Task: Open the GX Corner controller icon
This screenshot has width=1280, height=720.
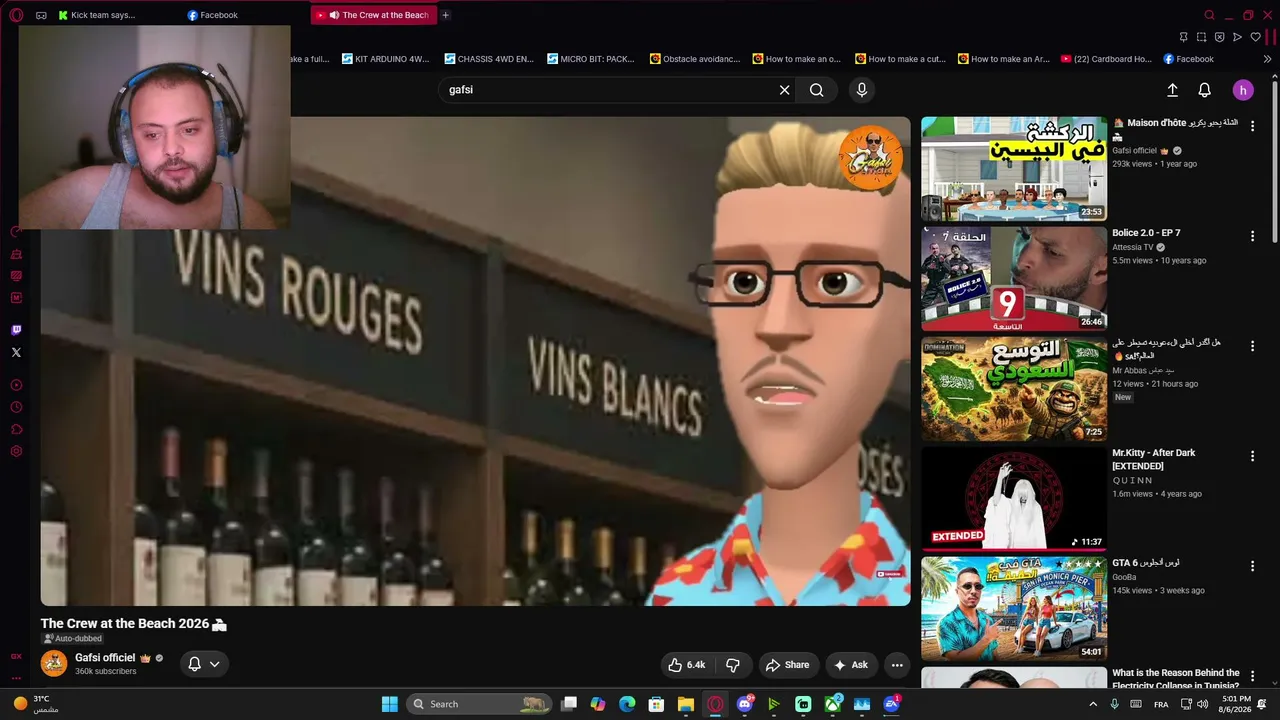Action: pyautogui.click(x=41, y=15)
